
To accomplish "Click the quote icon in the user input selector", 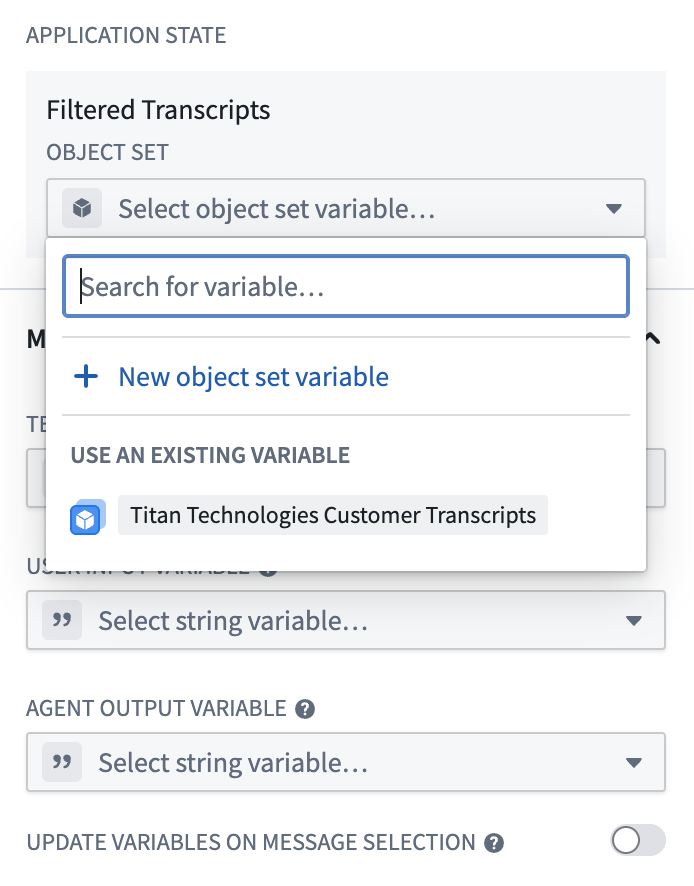I will (x=62, y=620).
